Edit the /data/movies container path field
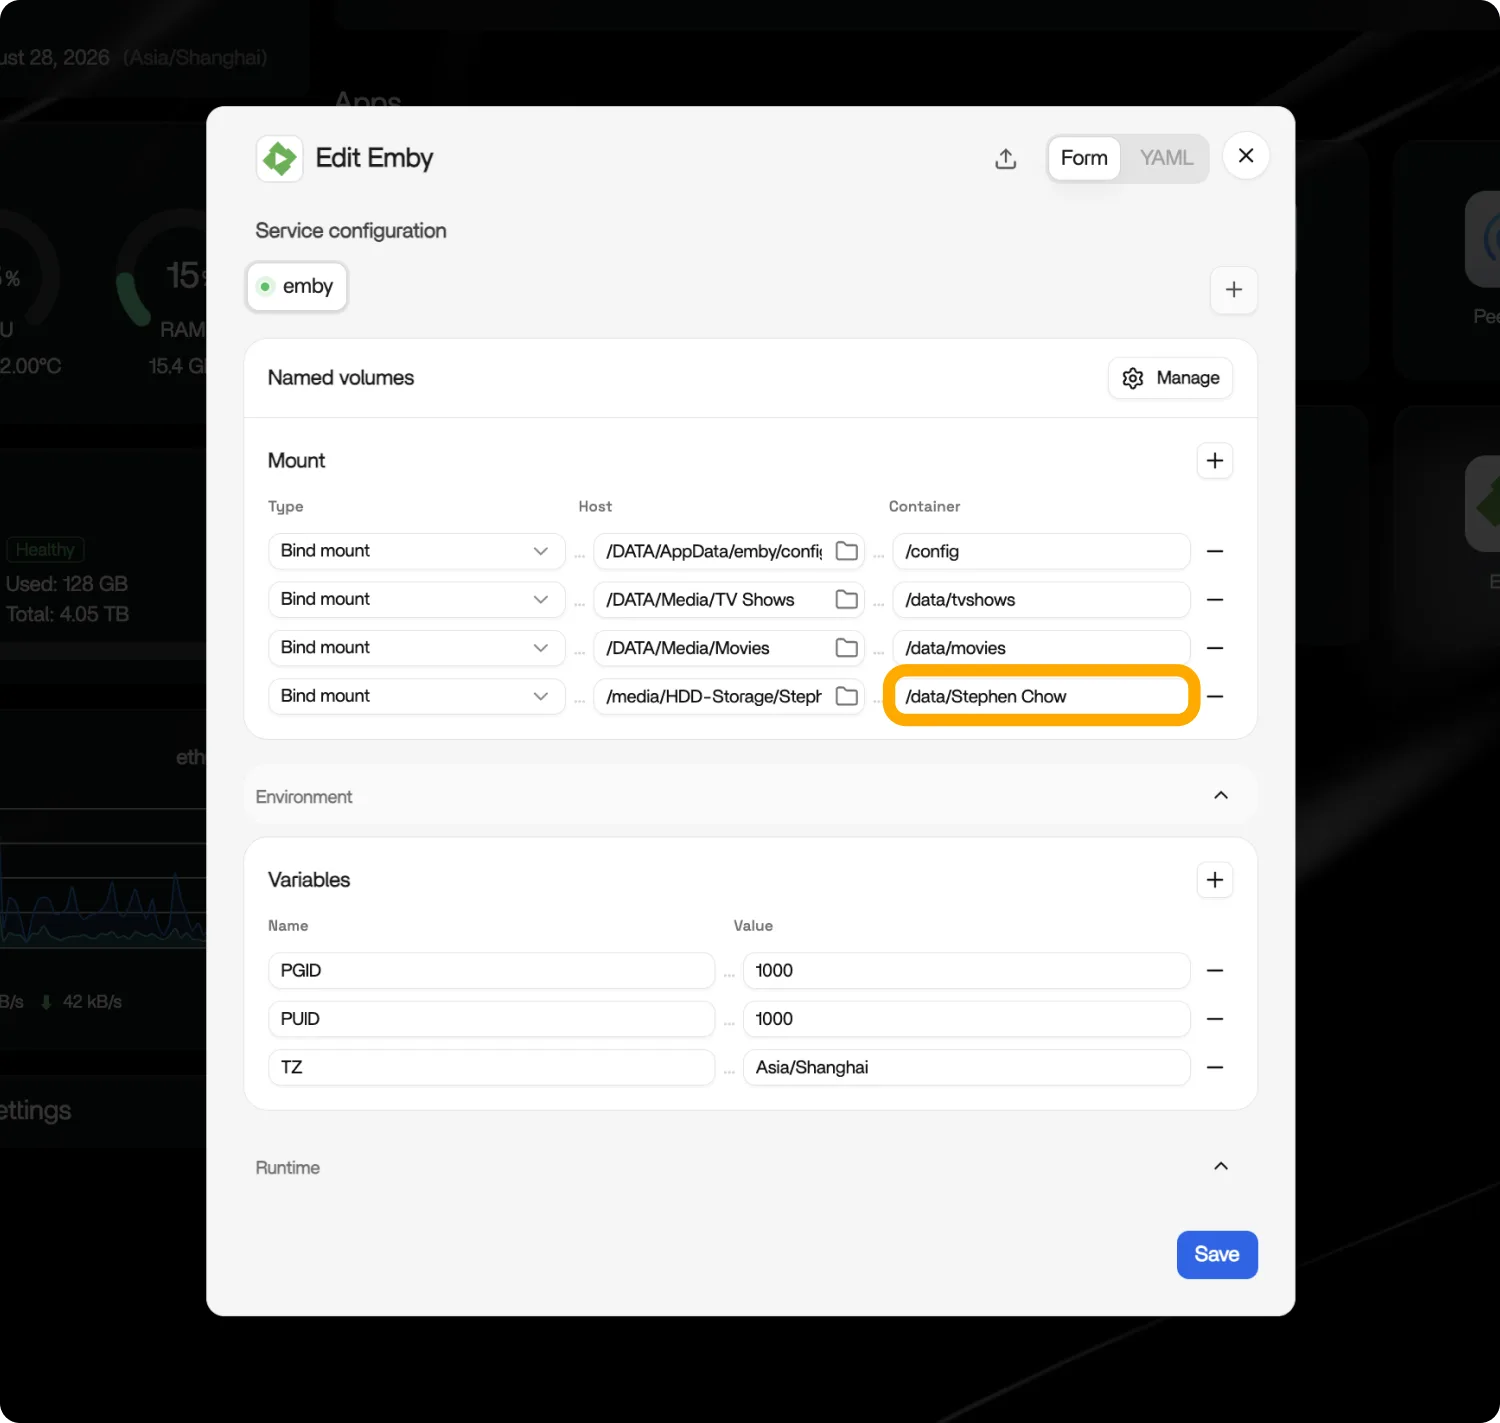Image resolution: width=1500 pixels, height=1423 pixels. click(x=1042, y=648)
